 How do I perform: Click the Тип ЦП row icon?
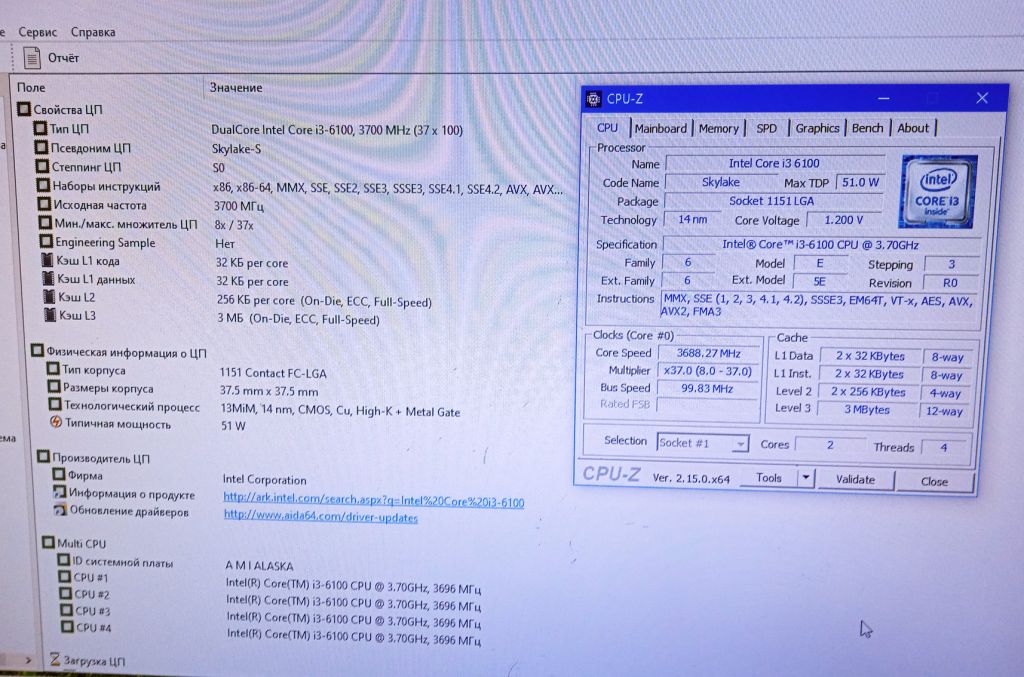40,128
